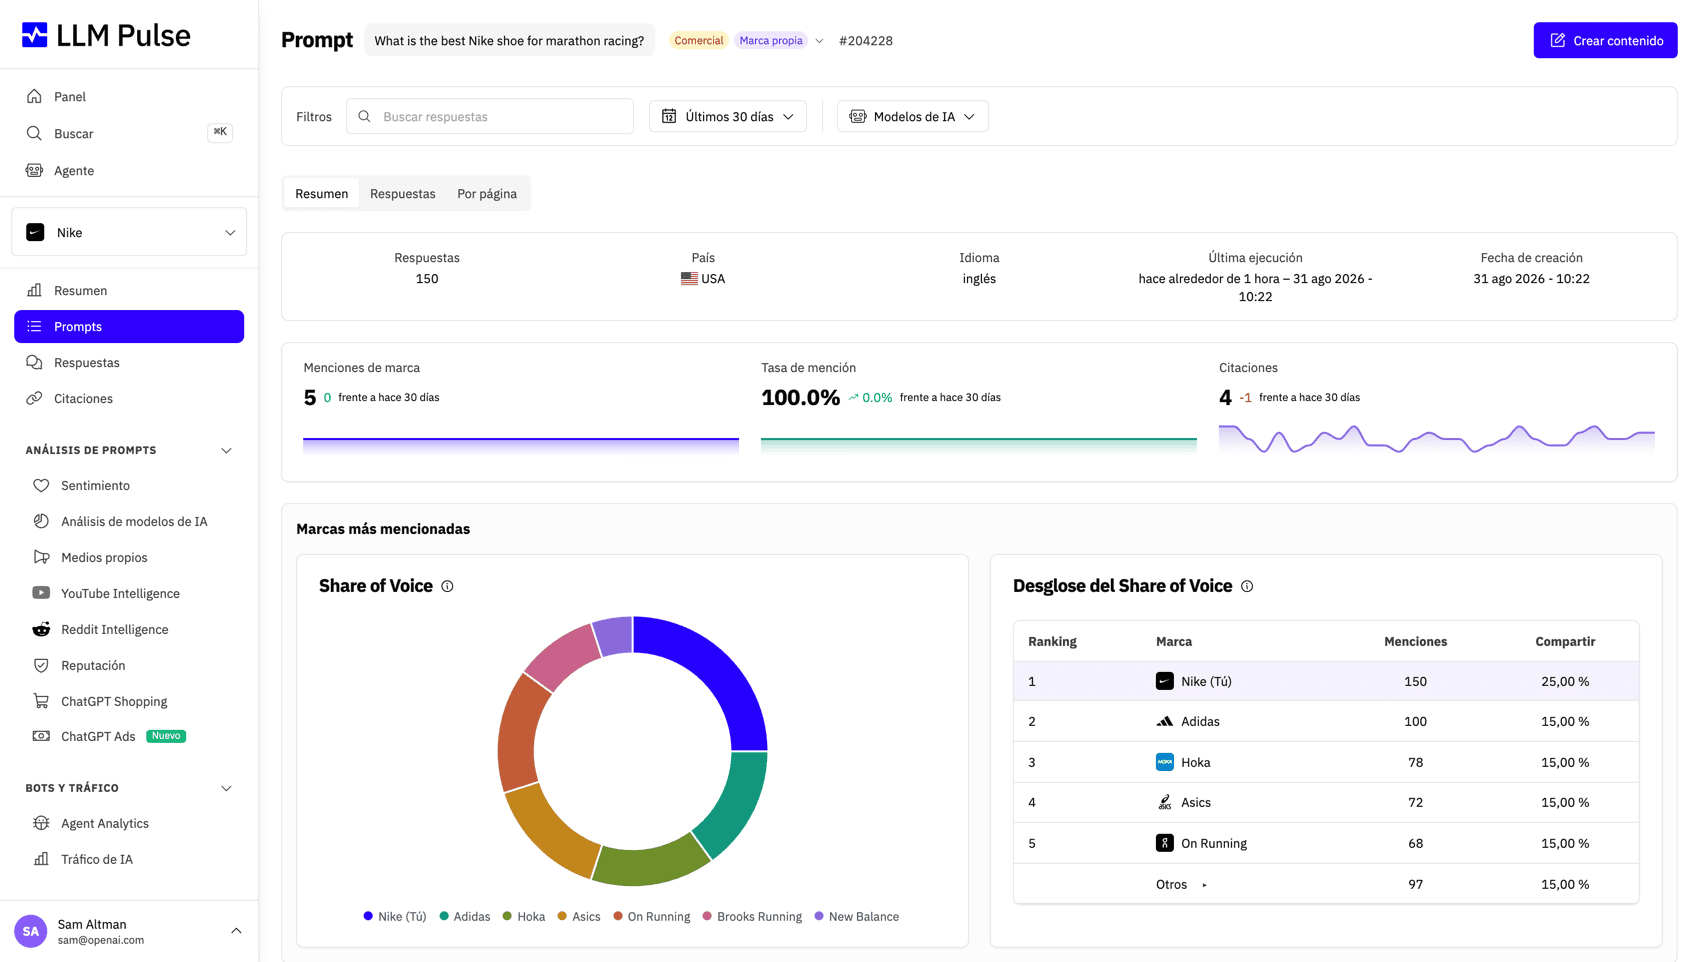Click the Crear contenido button
1700x962 pixels.
click(x=1605, y=40)
